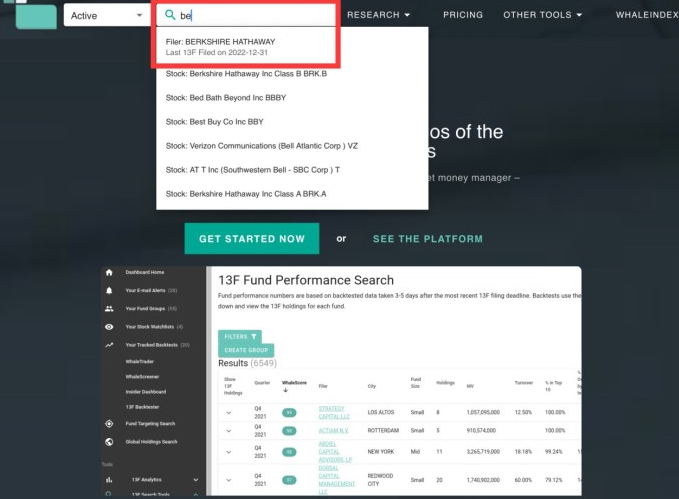
Task: Expand holdings for ABDIEL CAPITAL ADVISORS row
Action: (229, 452)
